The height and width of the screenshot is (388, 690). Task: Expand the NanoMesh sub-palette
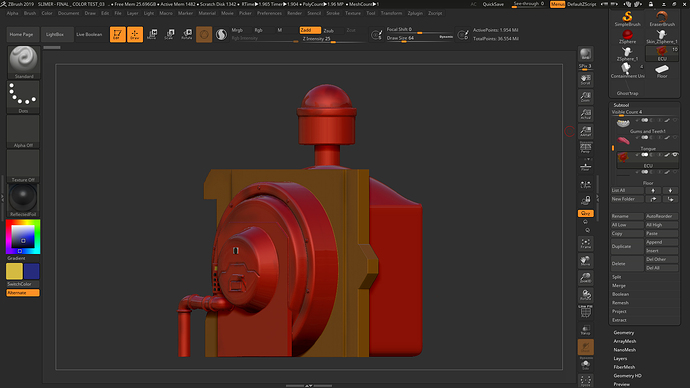(x=624, y=350)
